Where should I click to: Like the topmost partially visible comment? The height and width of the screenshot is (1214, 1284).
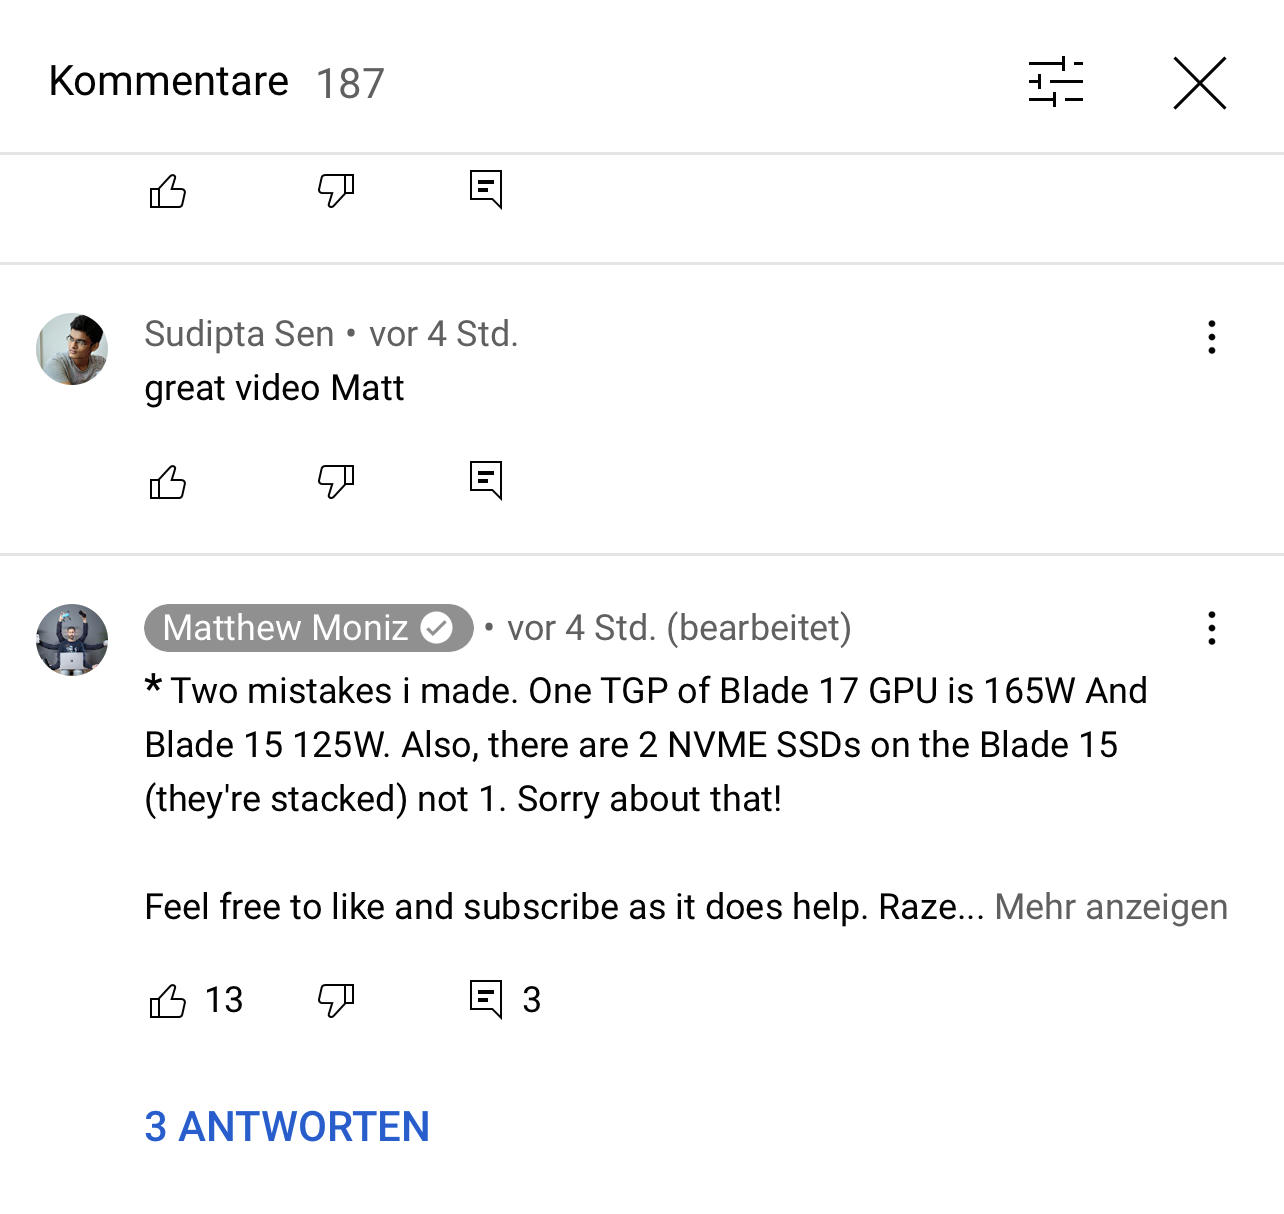click(x=168, y=190)
